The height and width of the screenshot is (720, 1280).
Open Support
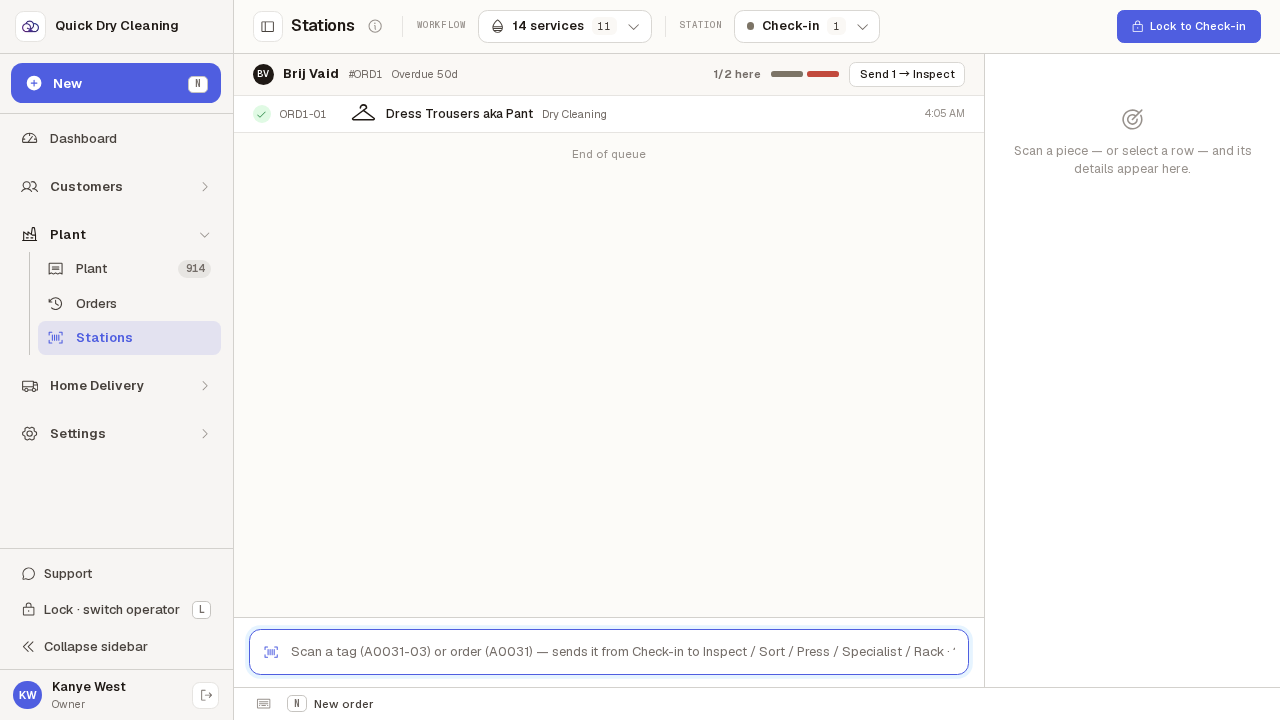coord(116,573)
